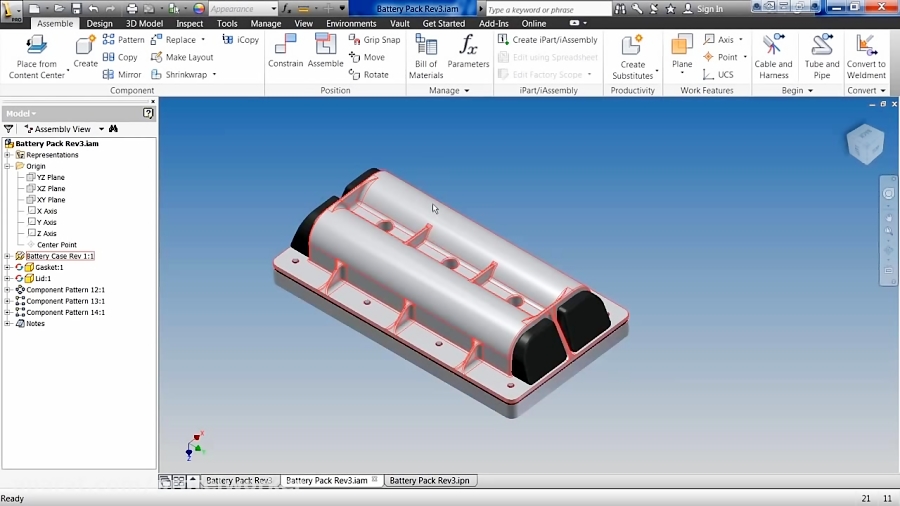The width and height of the screenshot is (900, 506).
Task: Open the Appearance combo box
Action: coord(243,9)
